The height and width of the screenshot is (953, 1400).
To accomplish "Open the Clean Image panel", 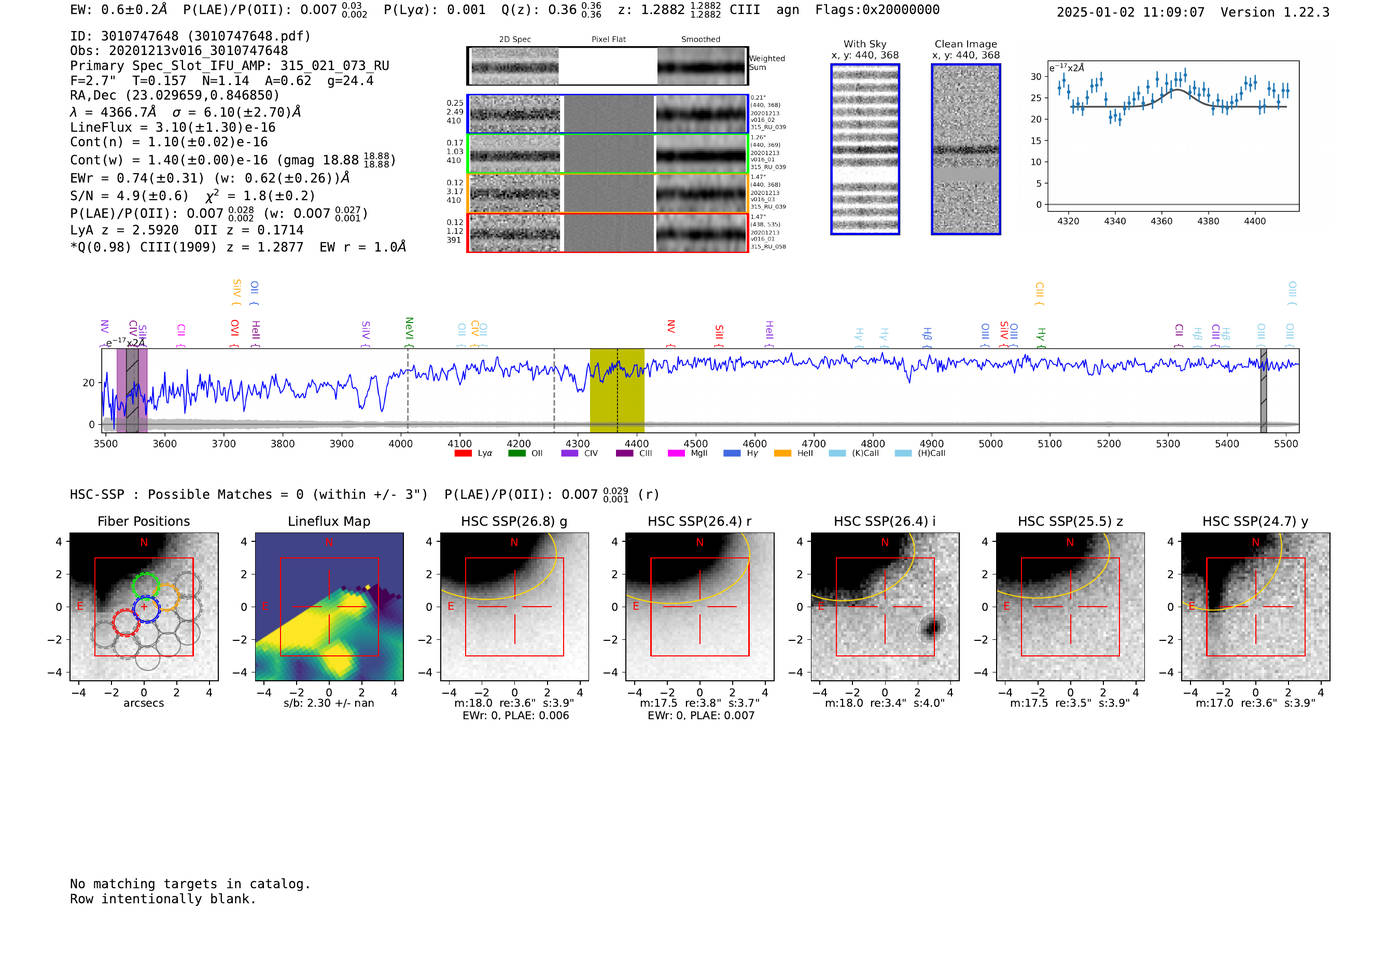I will click(966, 149).
